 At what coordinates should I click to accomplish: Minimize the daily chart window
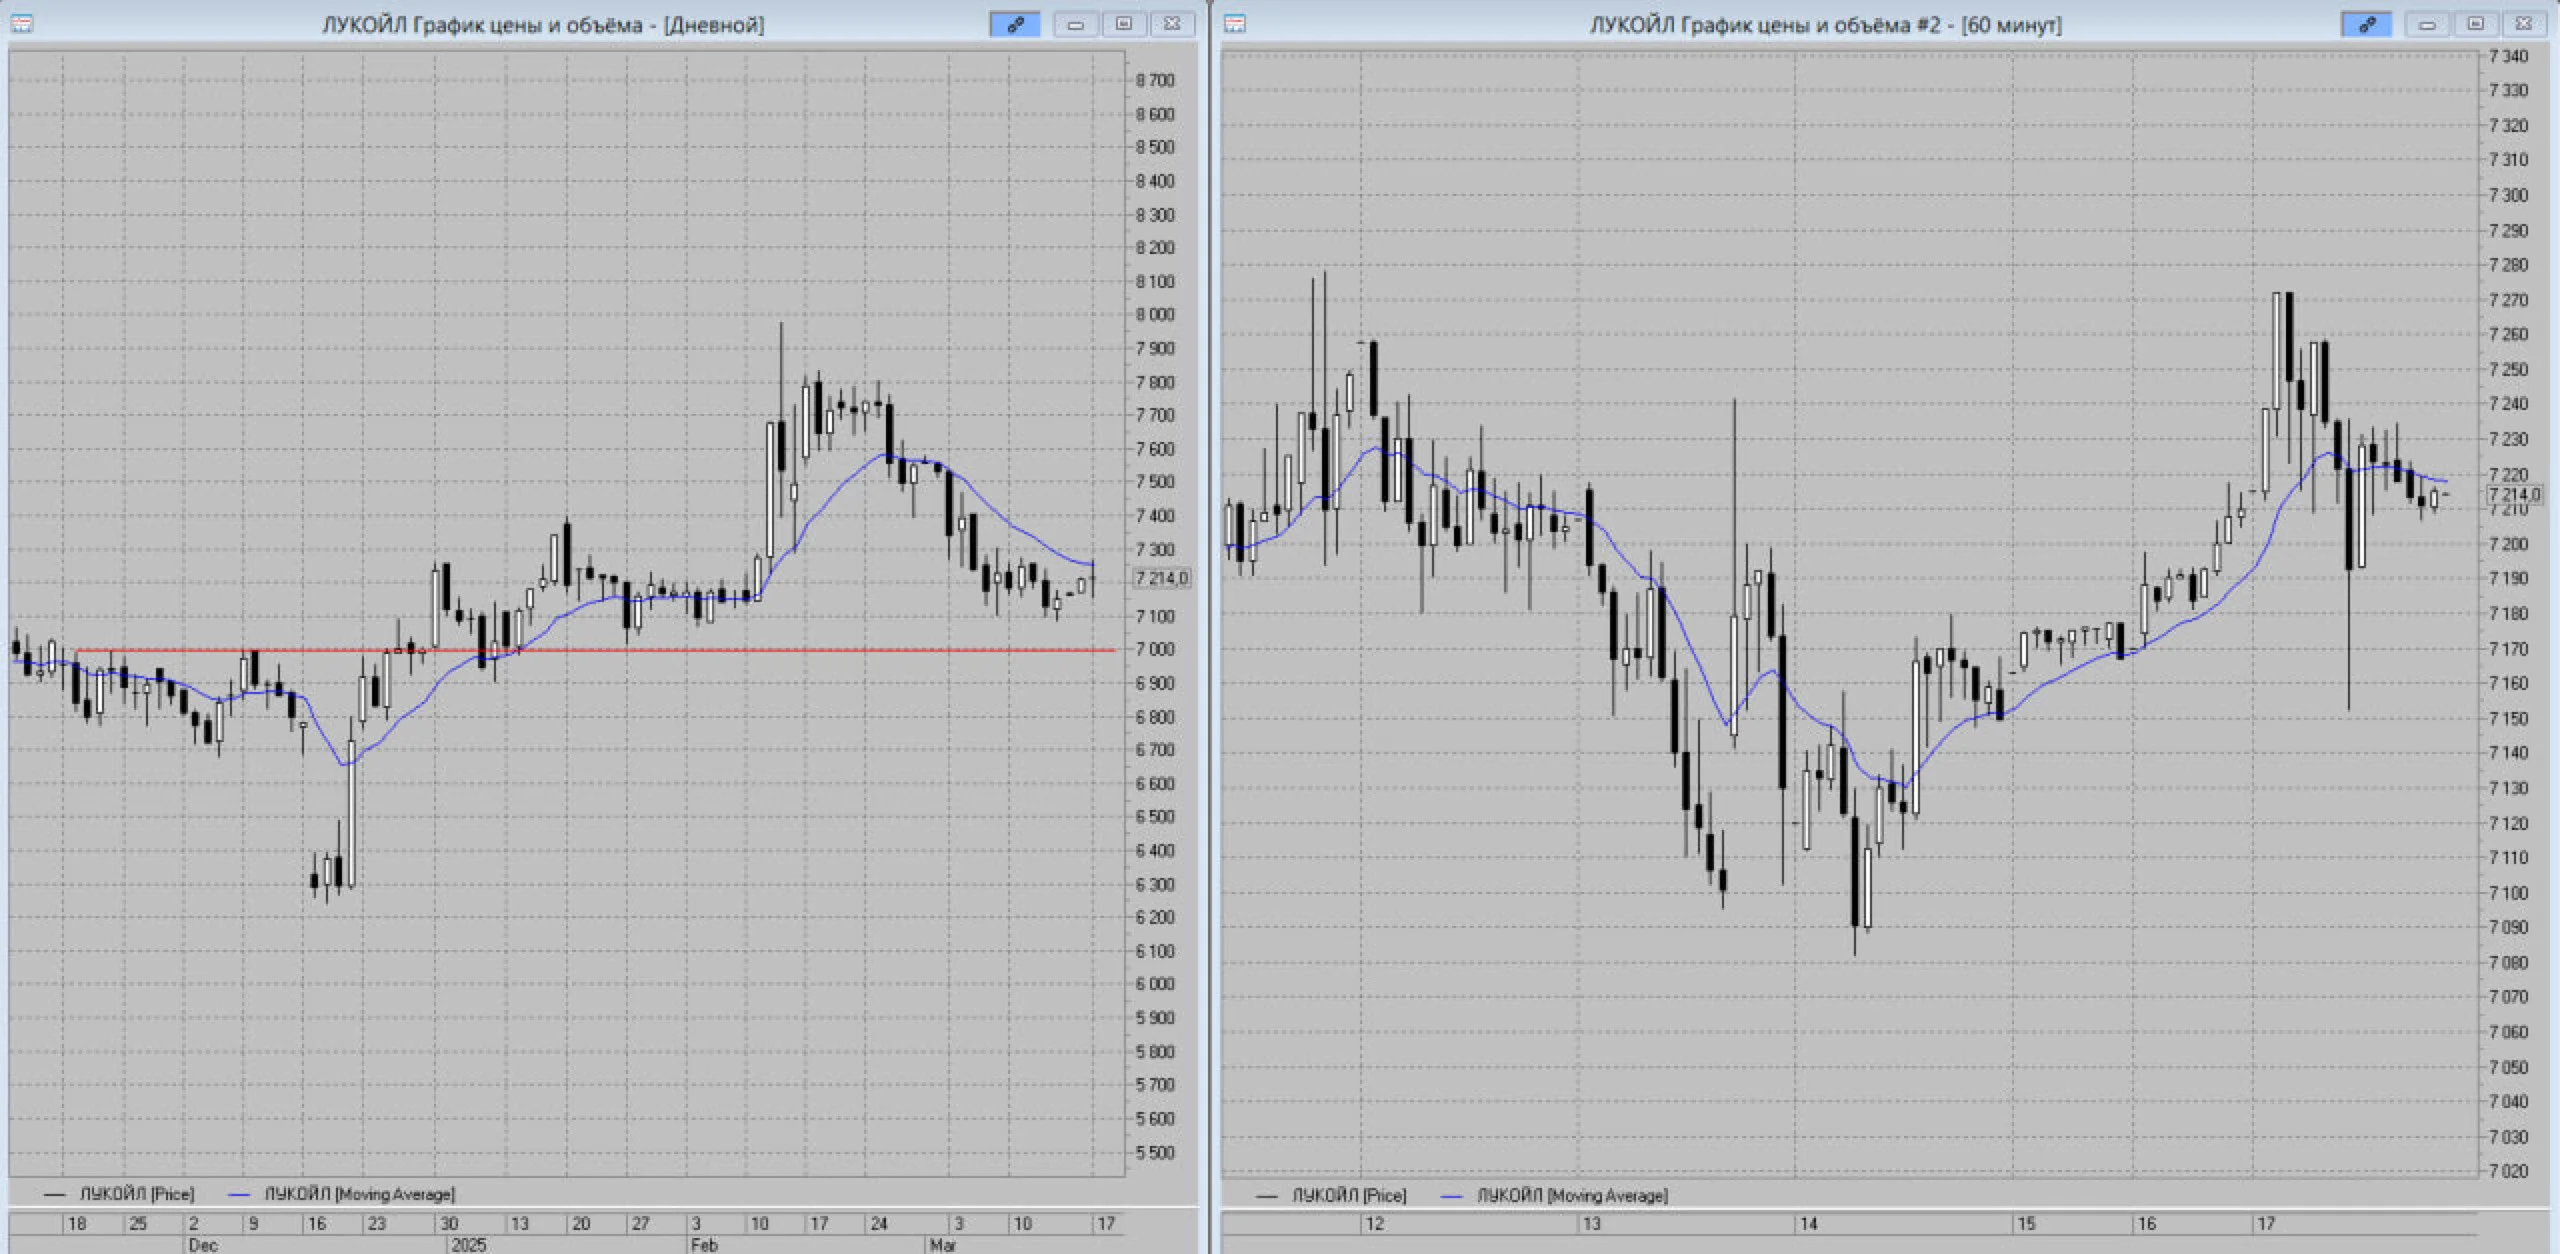pos(1076,24)
